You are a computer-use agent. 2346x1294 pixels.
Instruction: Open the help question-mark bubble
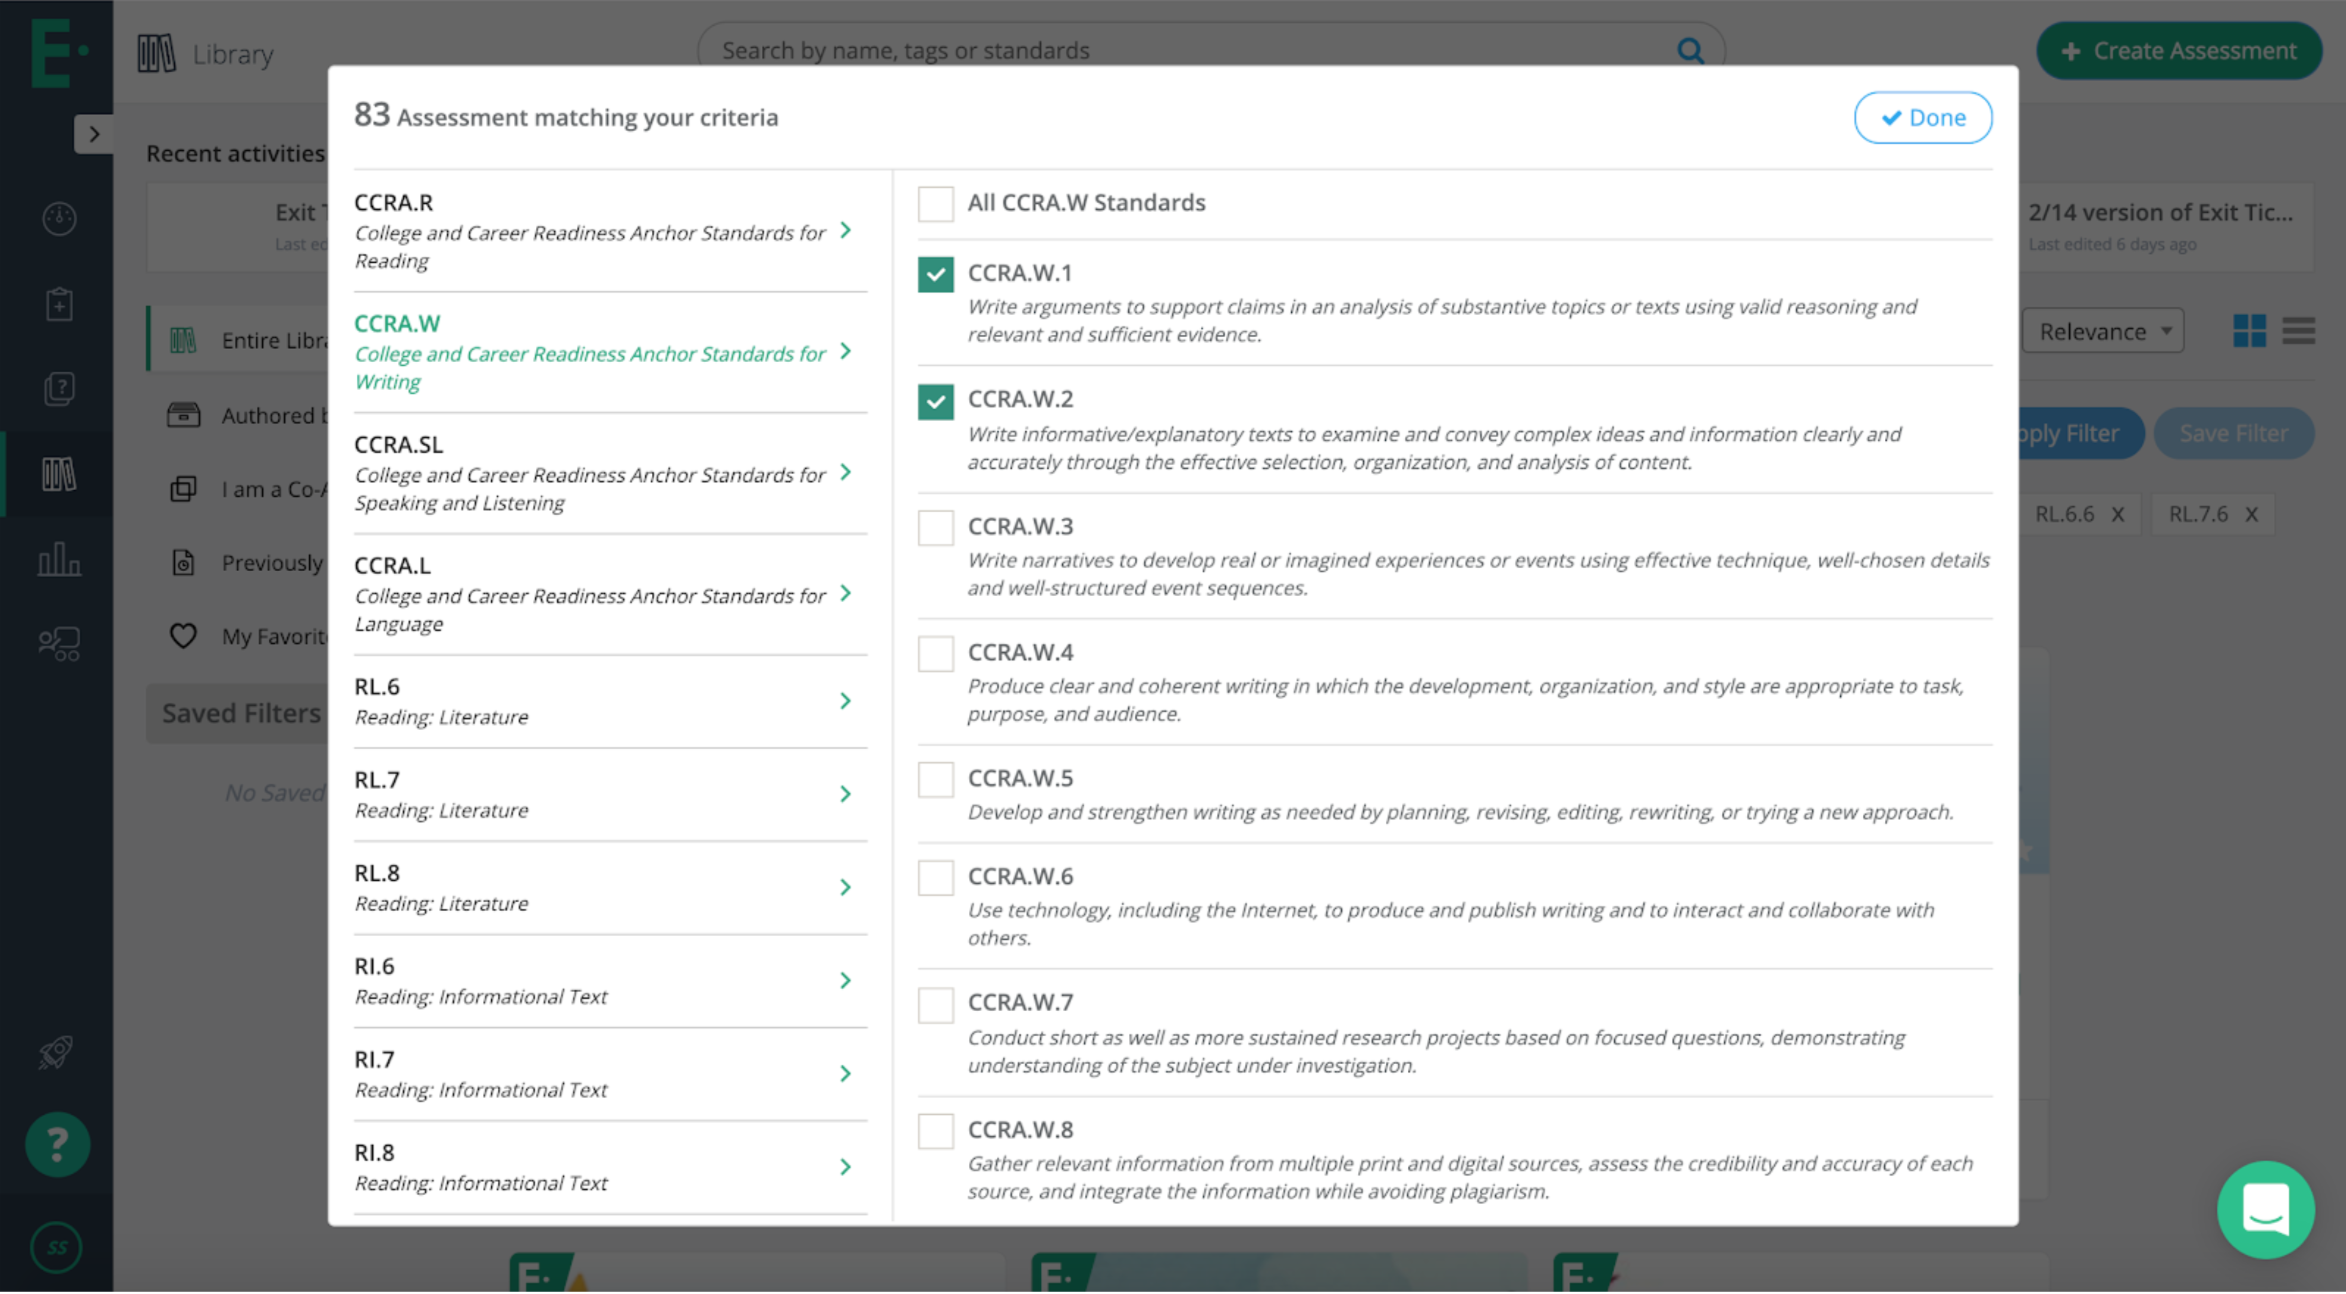[57, 1144]
